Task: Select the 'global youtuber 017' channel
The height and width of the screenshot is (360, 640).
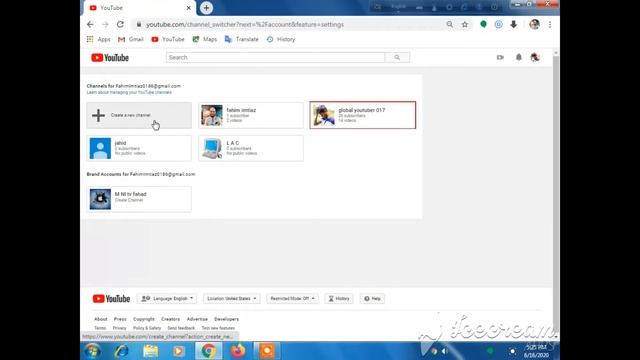Action: pyautogui.click(x=363, y=115)
